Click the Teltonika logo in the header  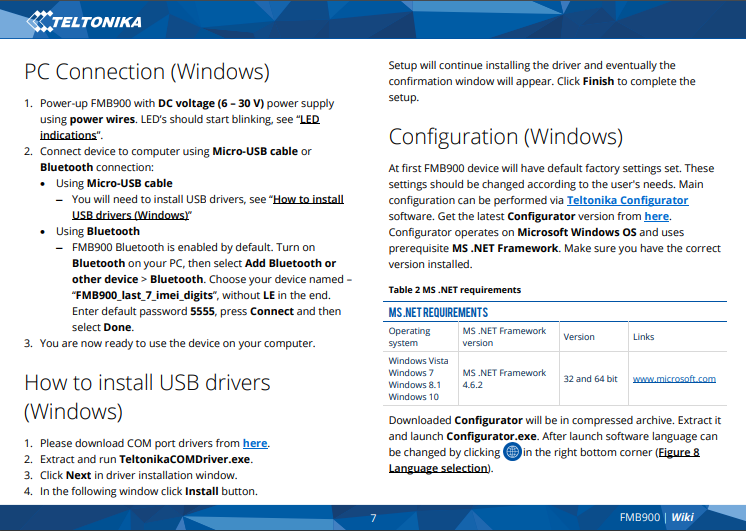coord(85,19)
